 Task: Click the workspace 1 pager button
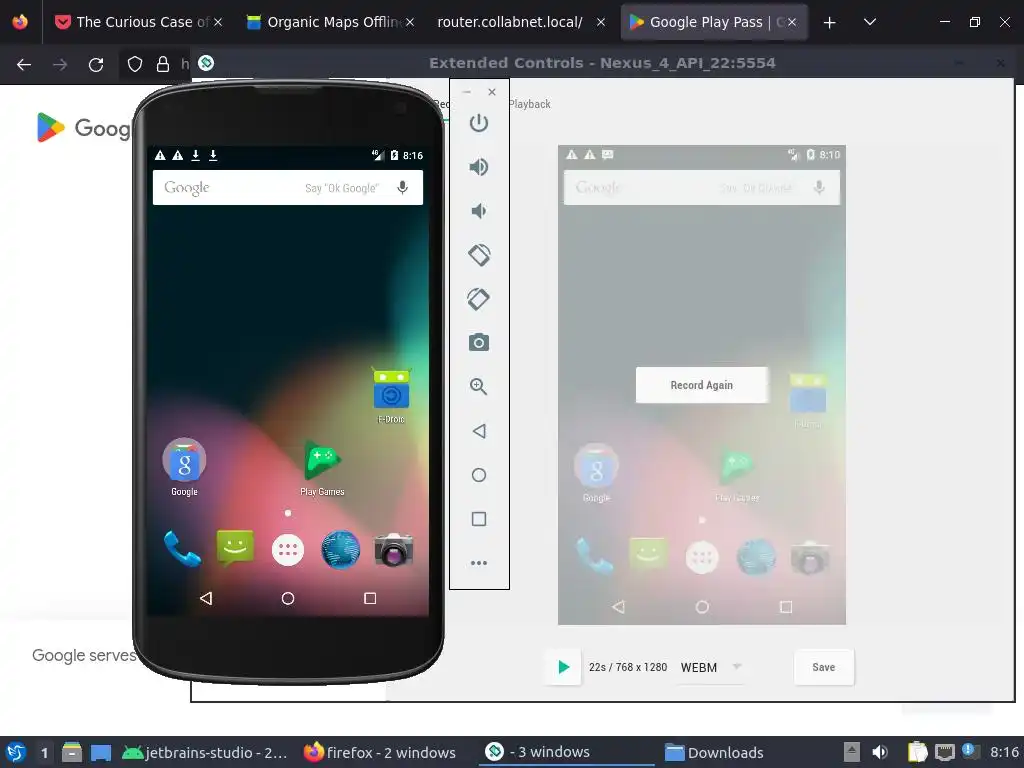tap(44, 752)
